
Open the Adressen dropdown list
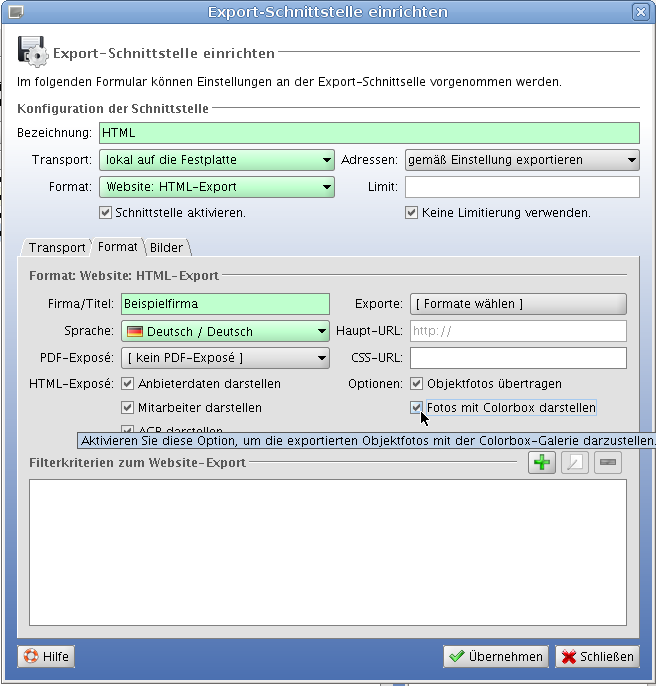pyautogui.click(x=521, y=160)
